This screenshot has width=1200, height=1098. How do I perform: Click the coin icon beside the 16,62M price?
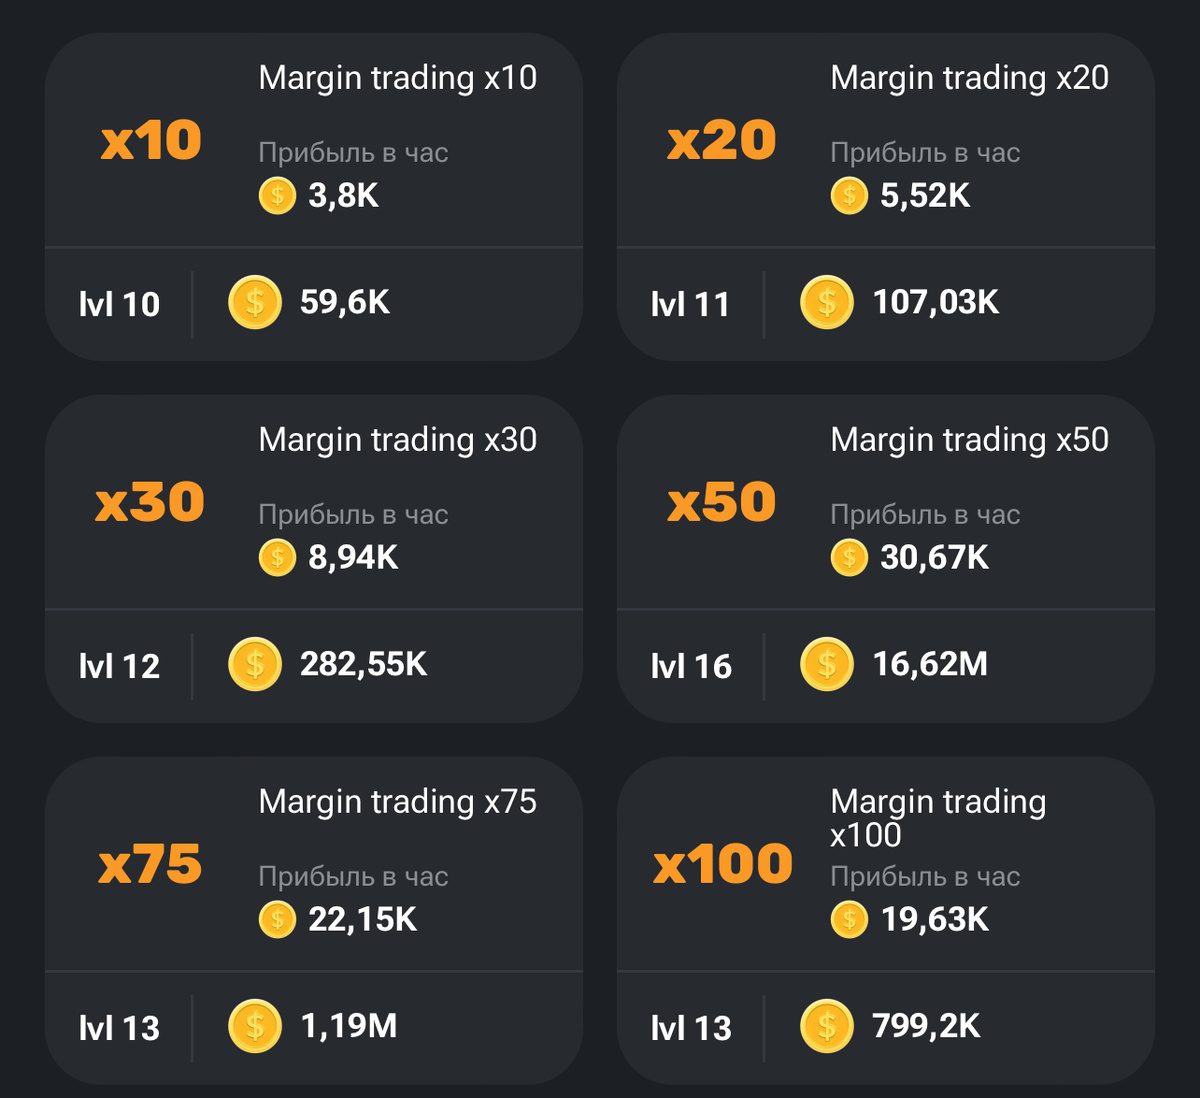click(x=825, y=665)
